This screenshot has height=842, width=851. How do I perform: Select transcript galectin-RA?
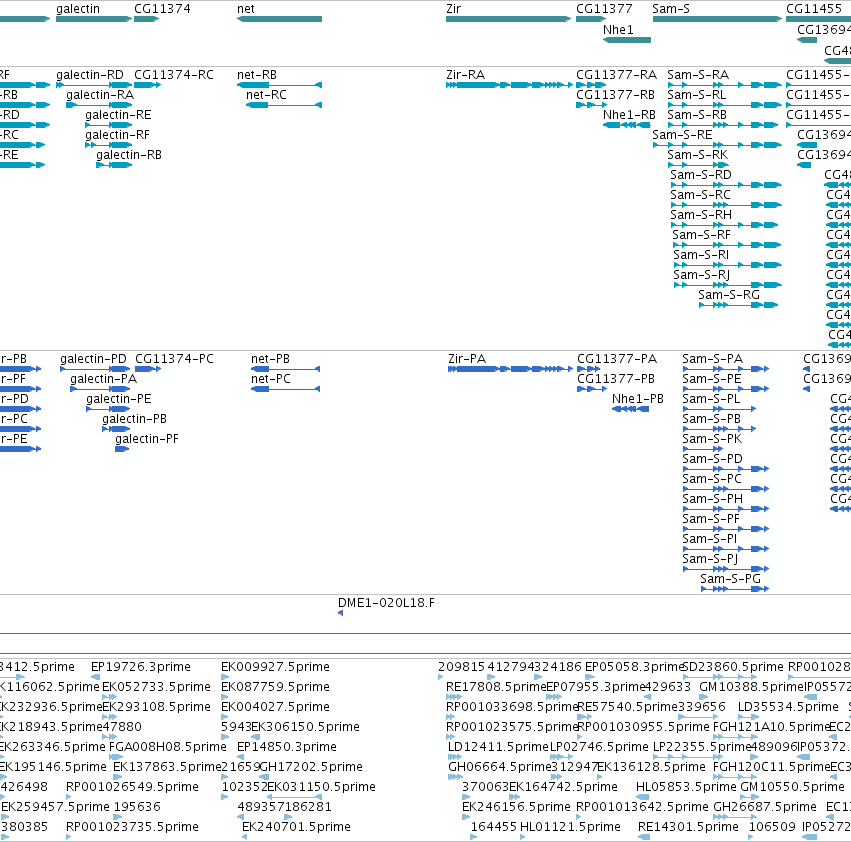pos(99,105)
